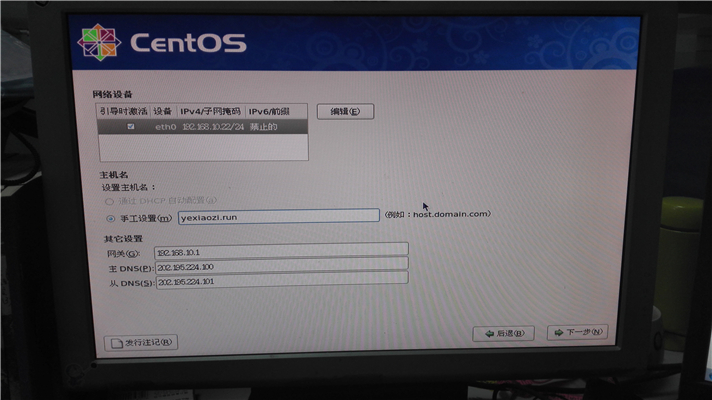The width and height of the screenshot is (712, 400).
Task: Click the Back (后退) button
Action: tap(503, 334)
